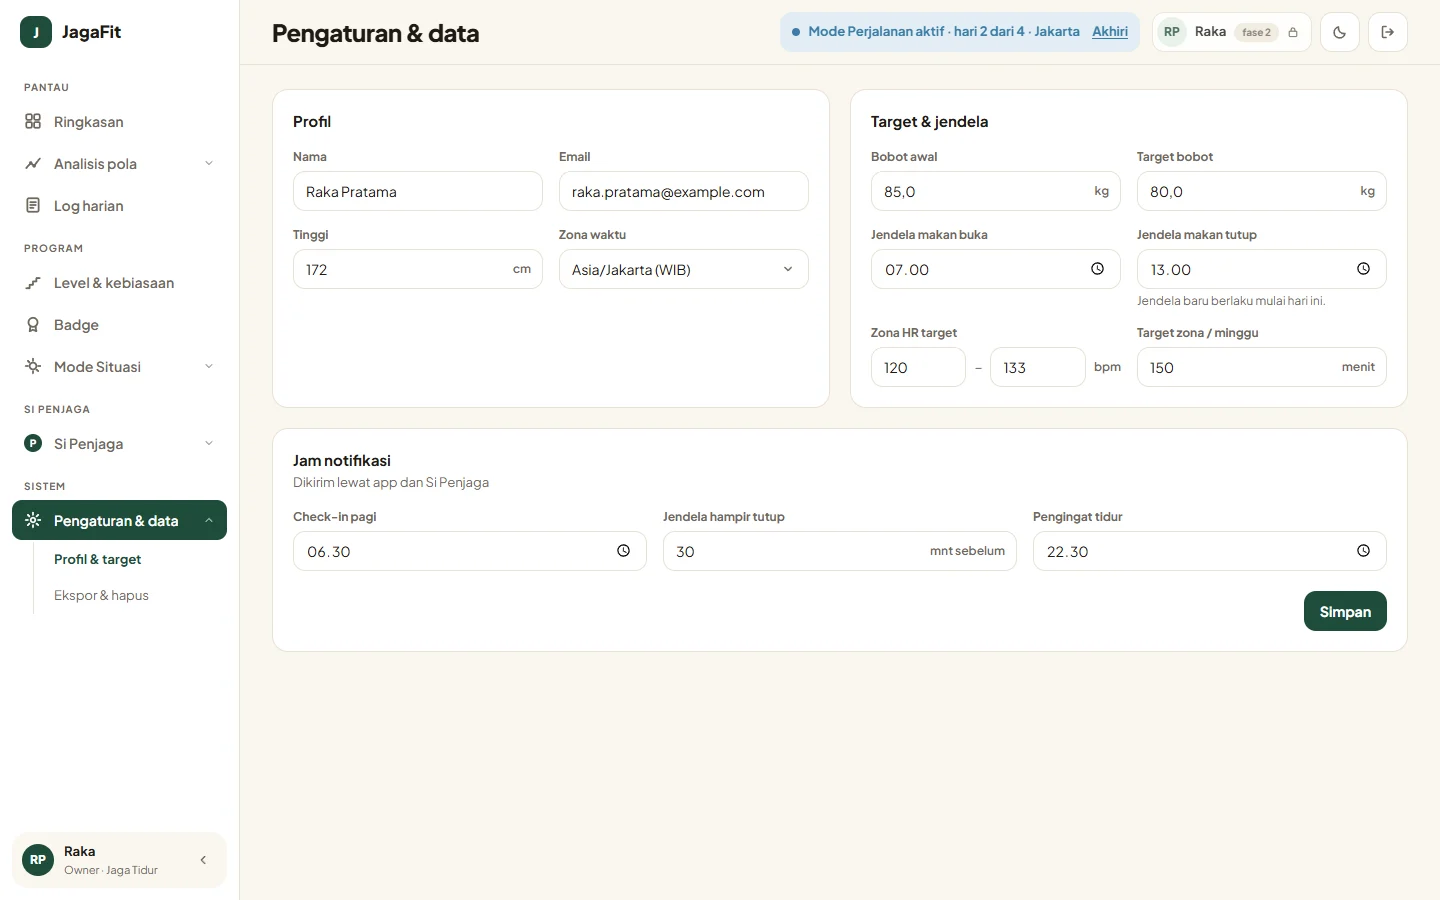Click the Level & kebiasaan stairs icon

[33, 283]
